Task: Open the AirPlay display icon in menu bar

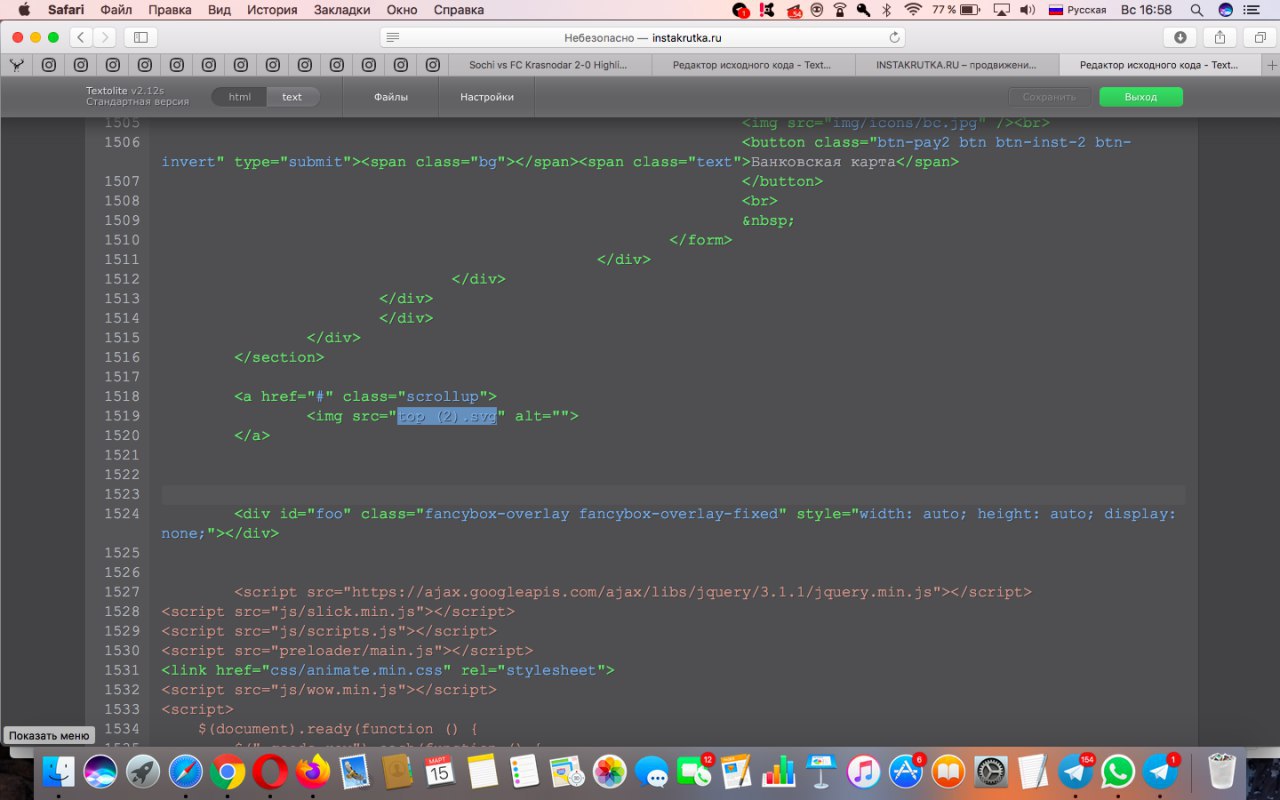Action: tap(1001, 10)
